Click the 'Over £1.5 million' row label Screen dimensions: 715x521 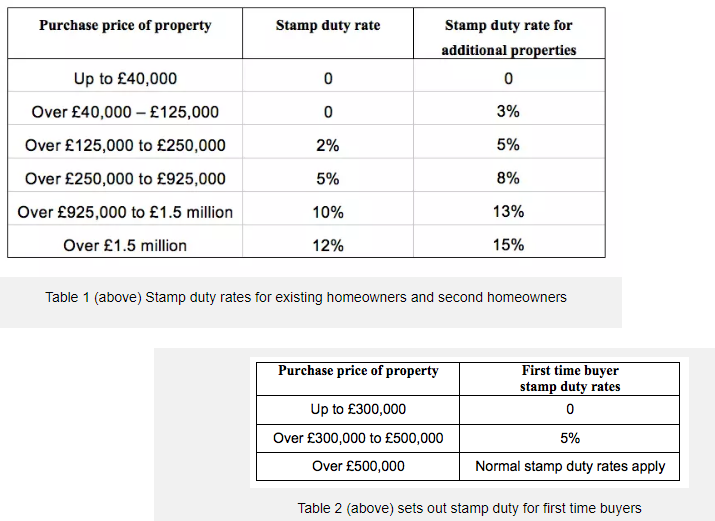125,245
